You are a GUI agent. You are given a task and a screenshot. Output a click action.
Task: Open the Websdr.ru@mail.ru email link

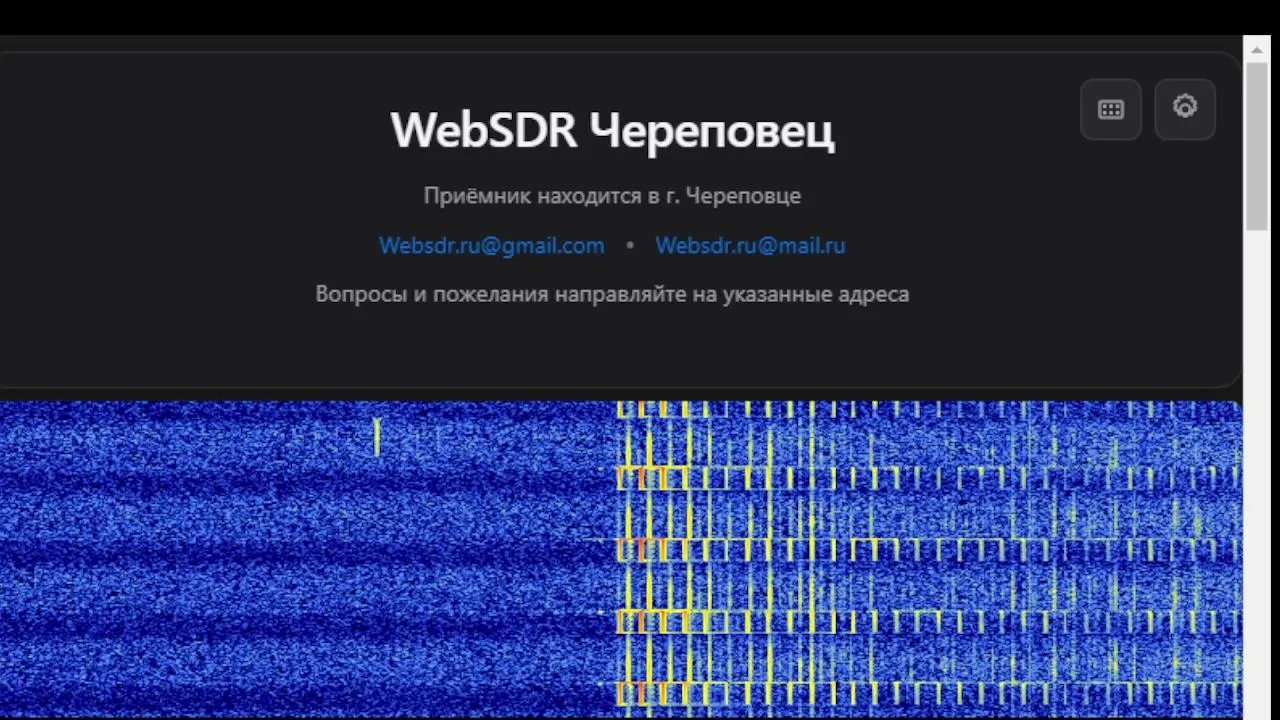750,245
